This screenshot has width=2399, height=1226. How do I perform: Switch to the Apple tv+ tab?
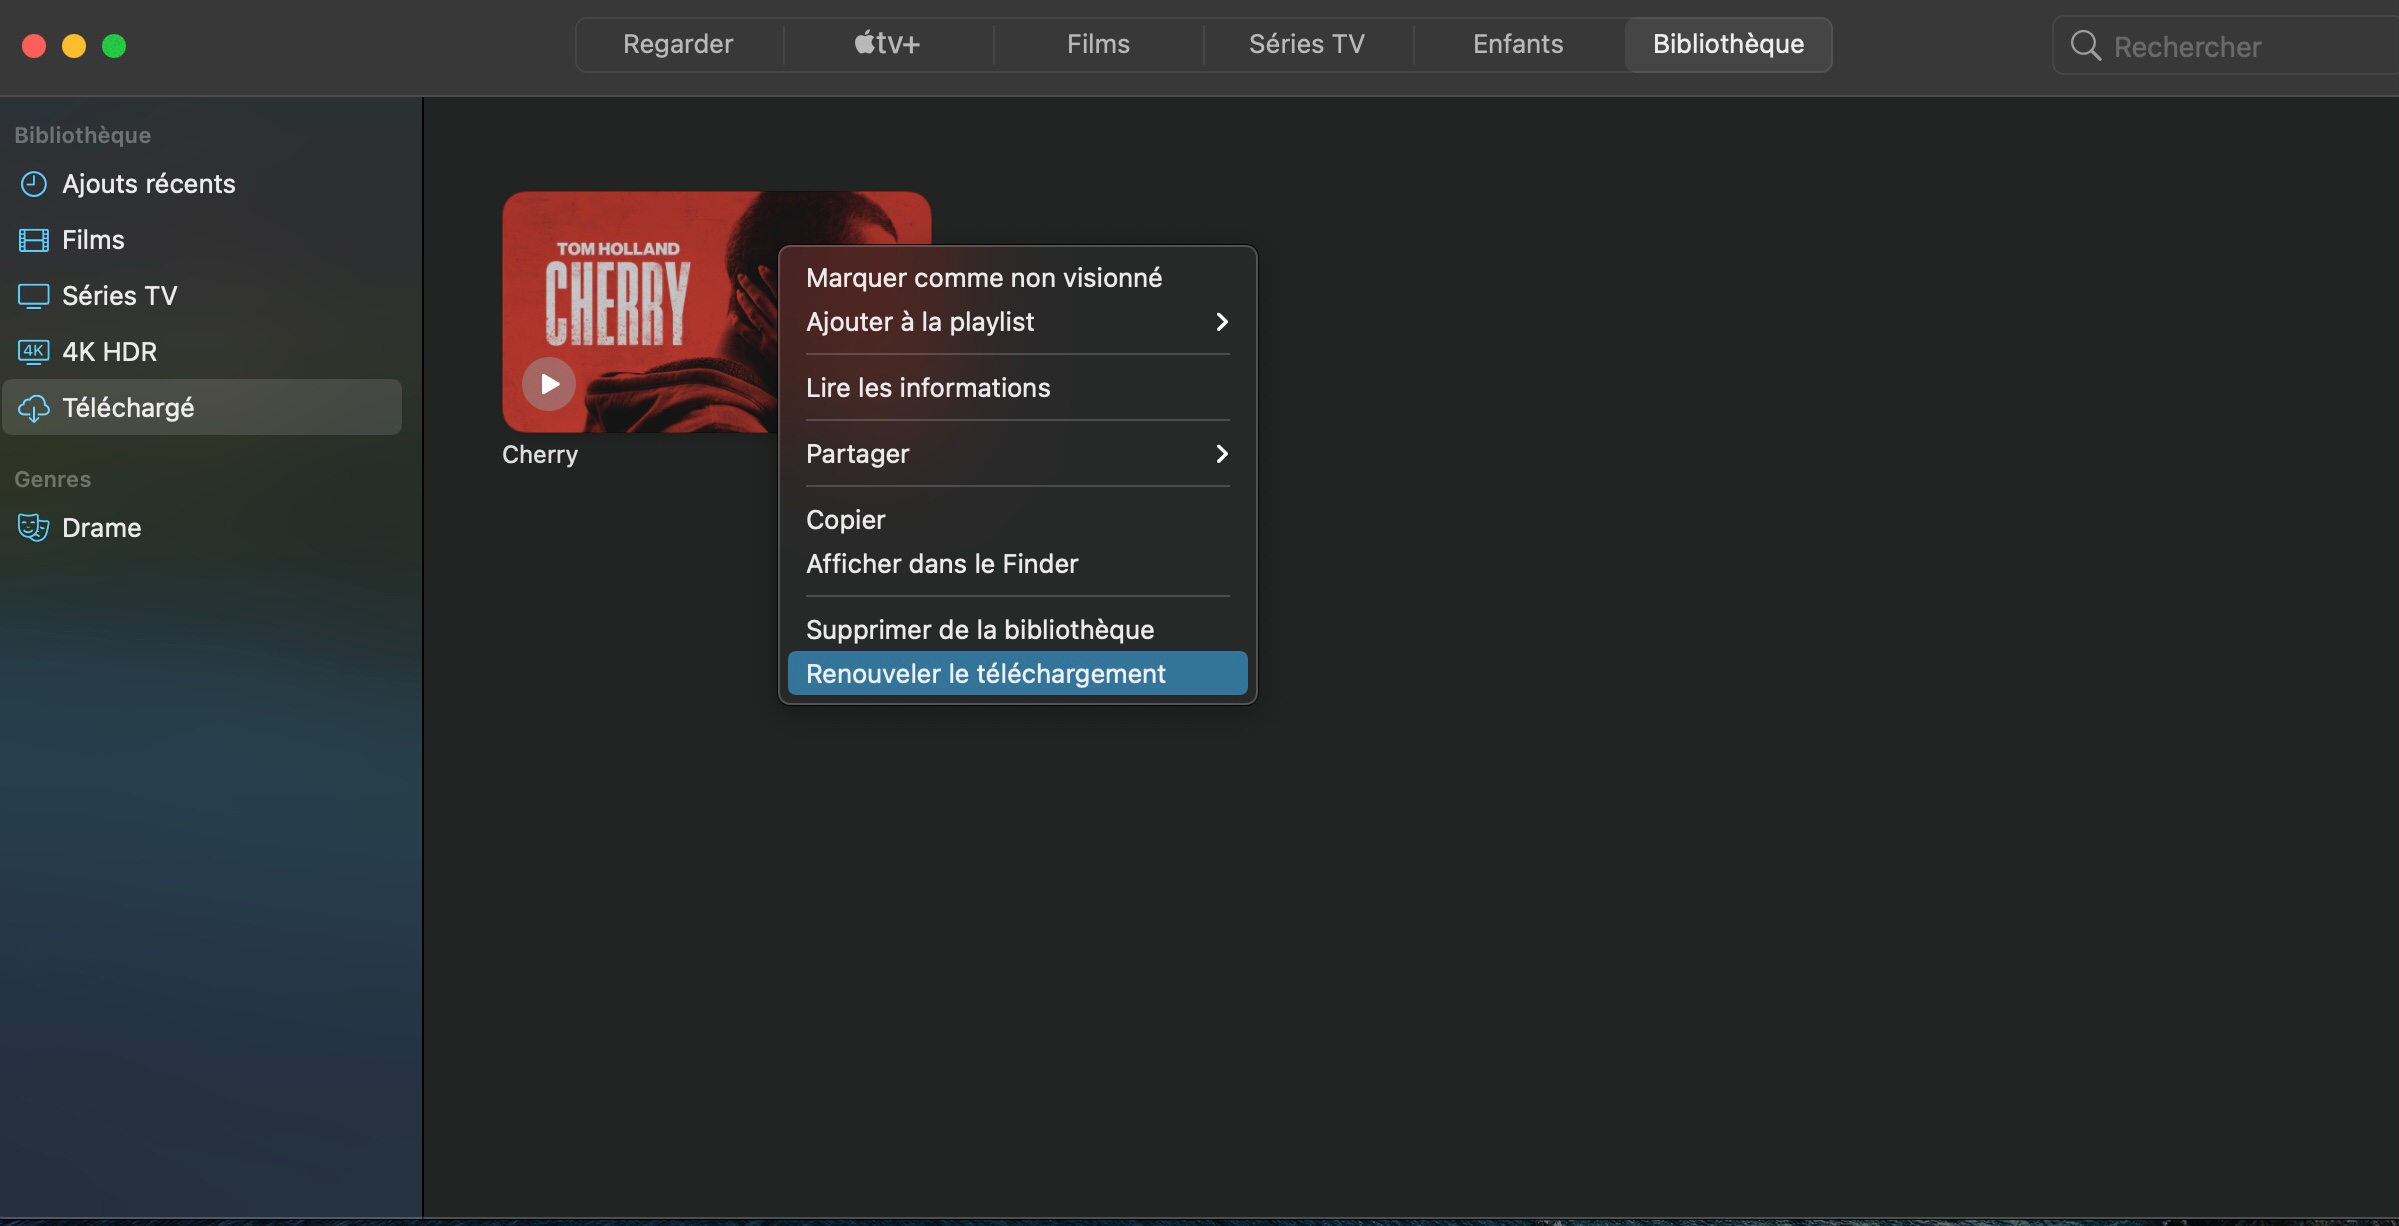tap(888, 45)
